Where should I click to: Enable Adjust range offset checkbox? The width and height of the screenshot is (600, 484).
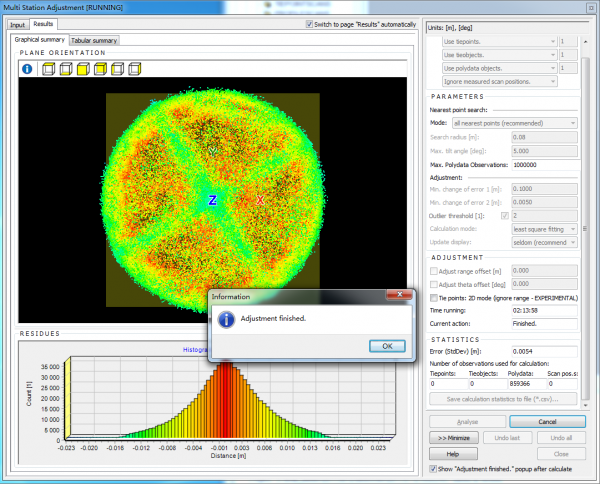434,271
